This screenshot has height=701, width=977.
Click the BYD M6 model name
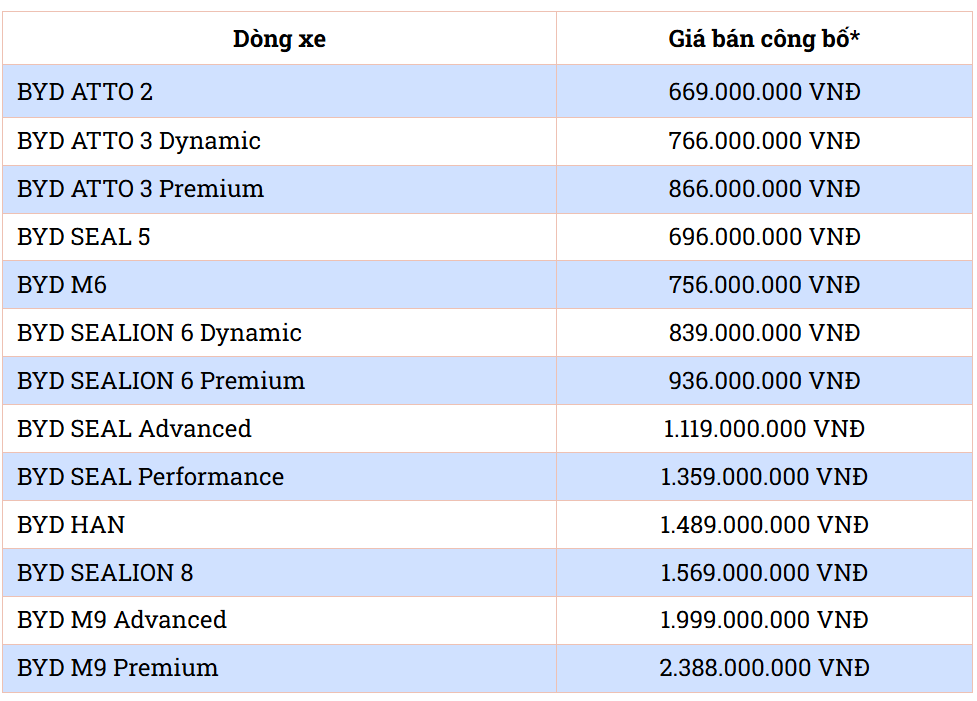click(x=62, y=285)
